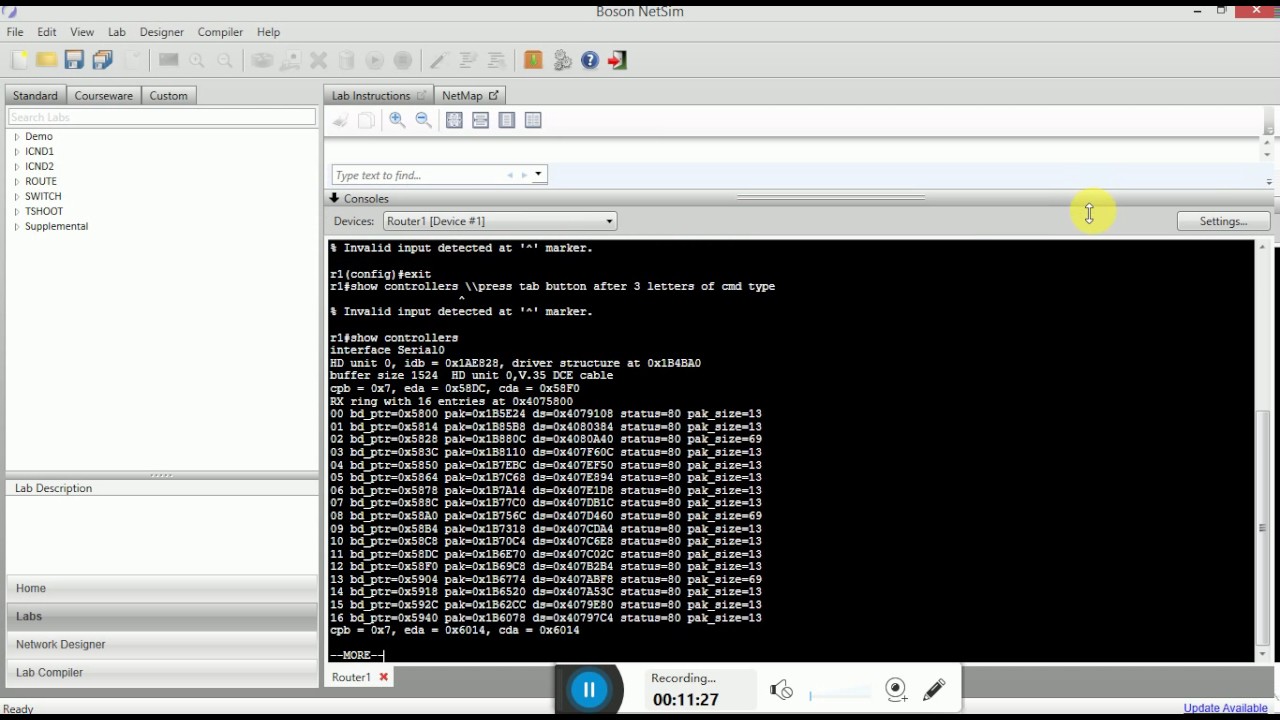This screenshot has width=1280, height=720.
Task: Click the play lab toolbar icon
Action: (x=374, y=60)
